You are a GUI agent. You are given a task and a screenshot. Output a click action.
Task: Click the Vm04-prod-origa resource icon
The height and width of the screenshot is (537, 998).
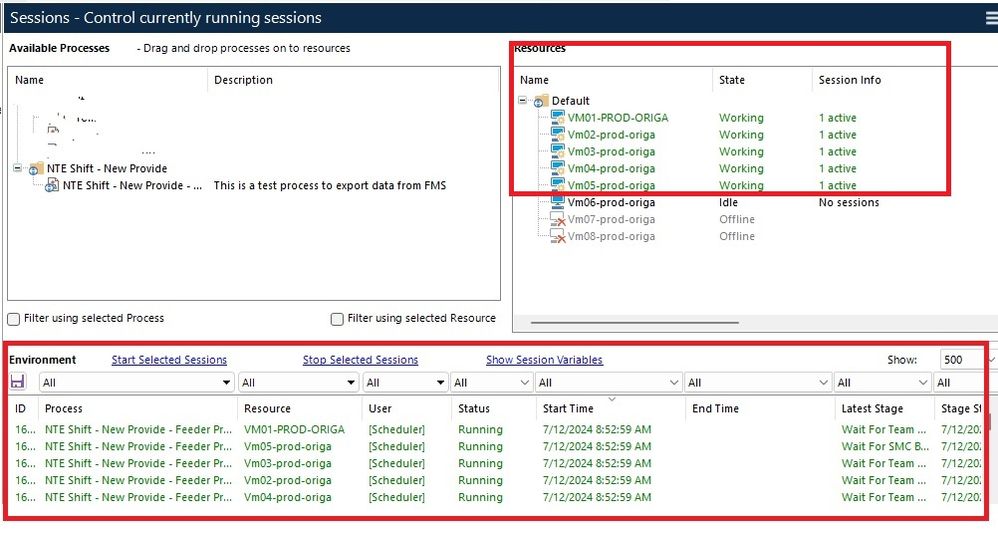click(558, 168)
